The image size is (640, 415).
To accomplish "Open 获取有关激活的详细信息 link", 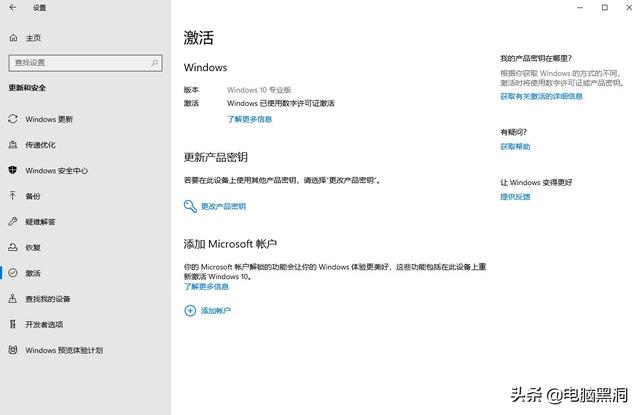I will (541, 96).
